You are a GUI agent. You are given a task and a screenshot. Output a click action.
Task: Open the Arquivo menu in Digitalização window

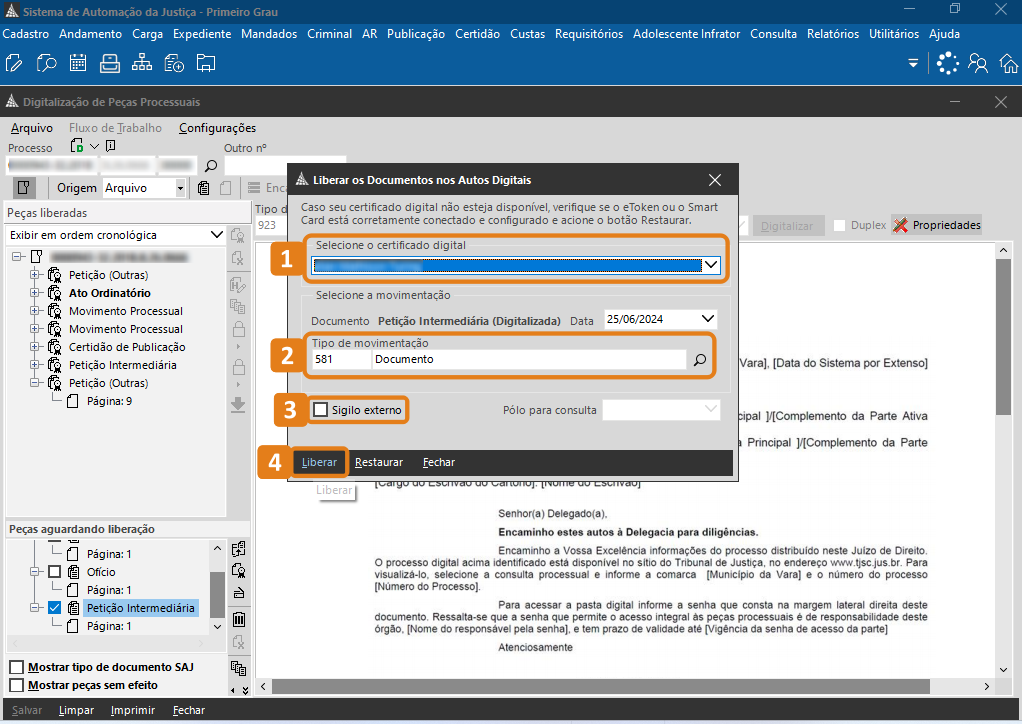point(32,128)
